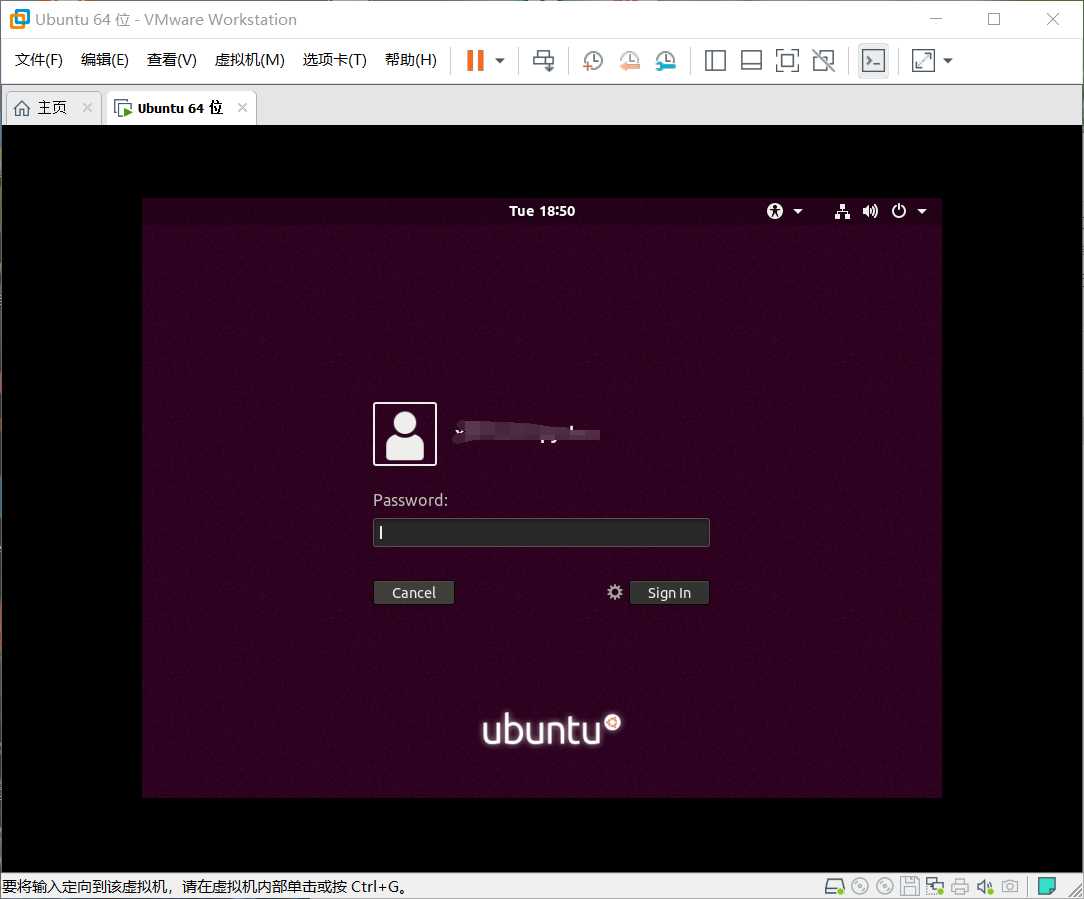Expand the accessibility menu arrow
1084x899 pixels.
798,211
